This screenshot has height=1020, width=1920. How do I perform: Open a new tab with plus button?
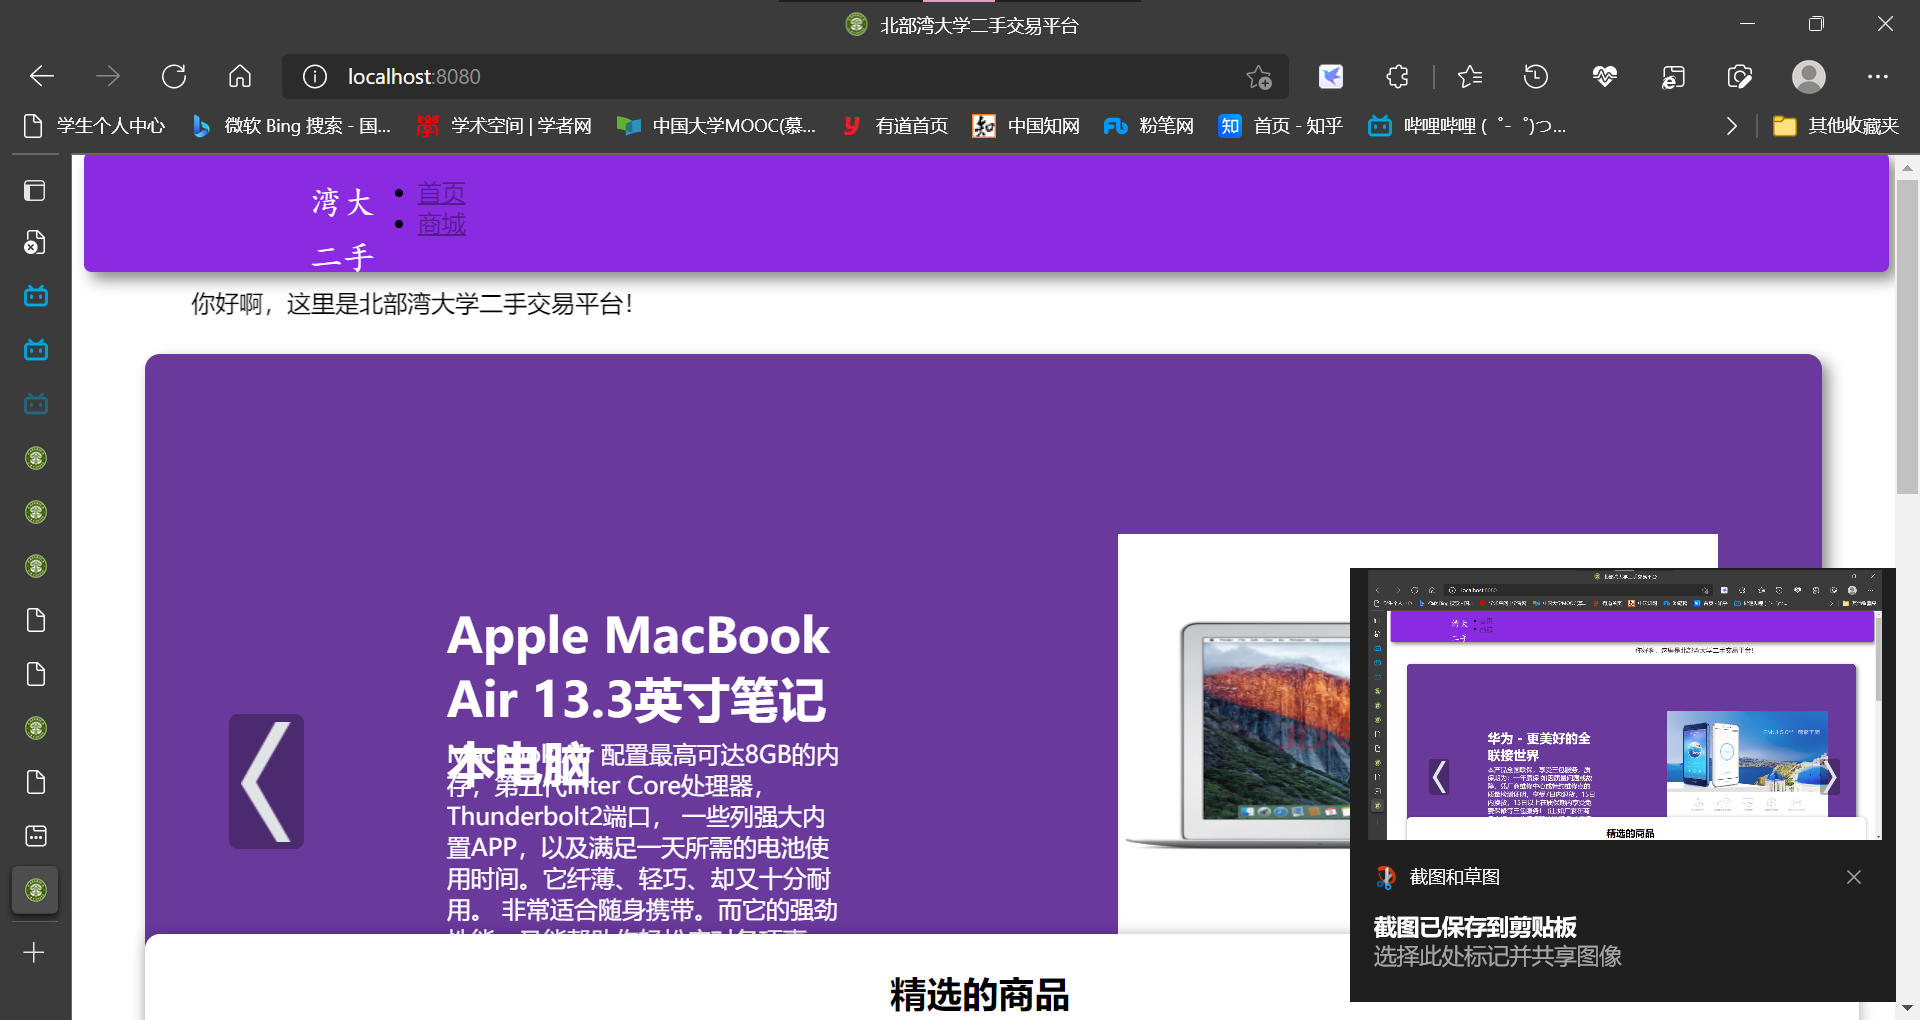coord(35,952)
